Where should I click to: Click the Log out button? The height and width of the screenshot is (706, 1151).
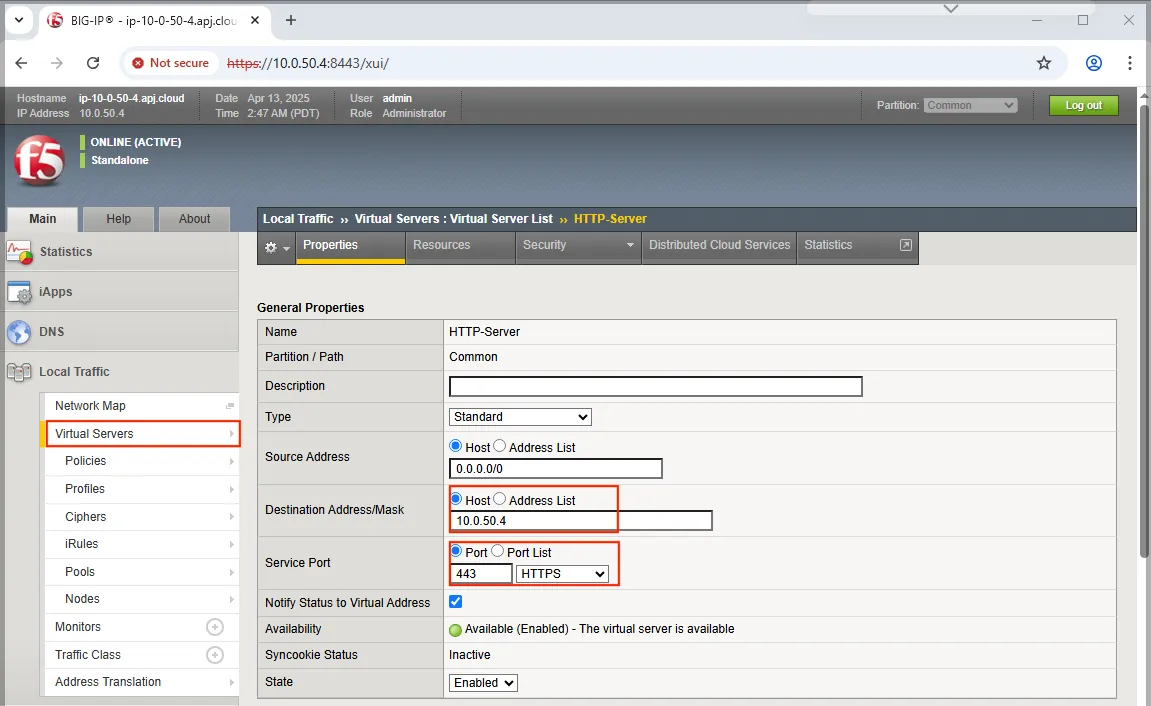tap(1083, 105)
